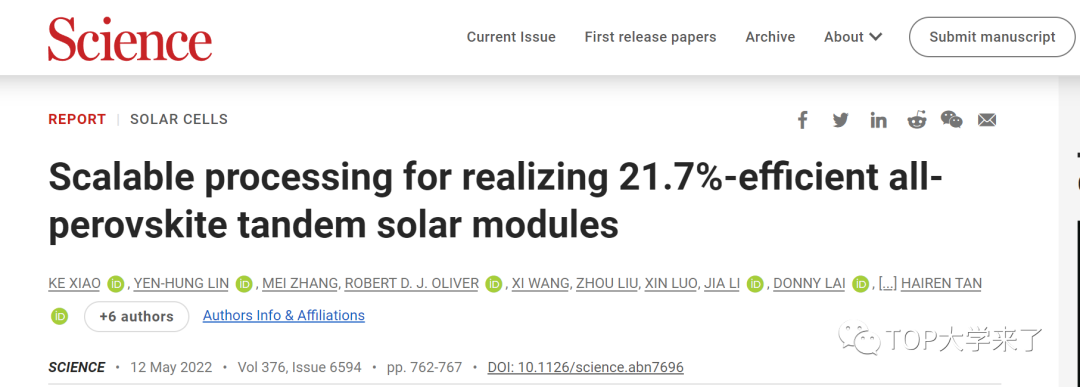Share on LinkedIn icon
Screen dimensions: 1080x387
point(878,121)
